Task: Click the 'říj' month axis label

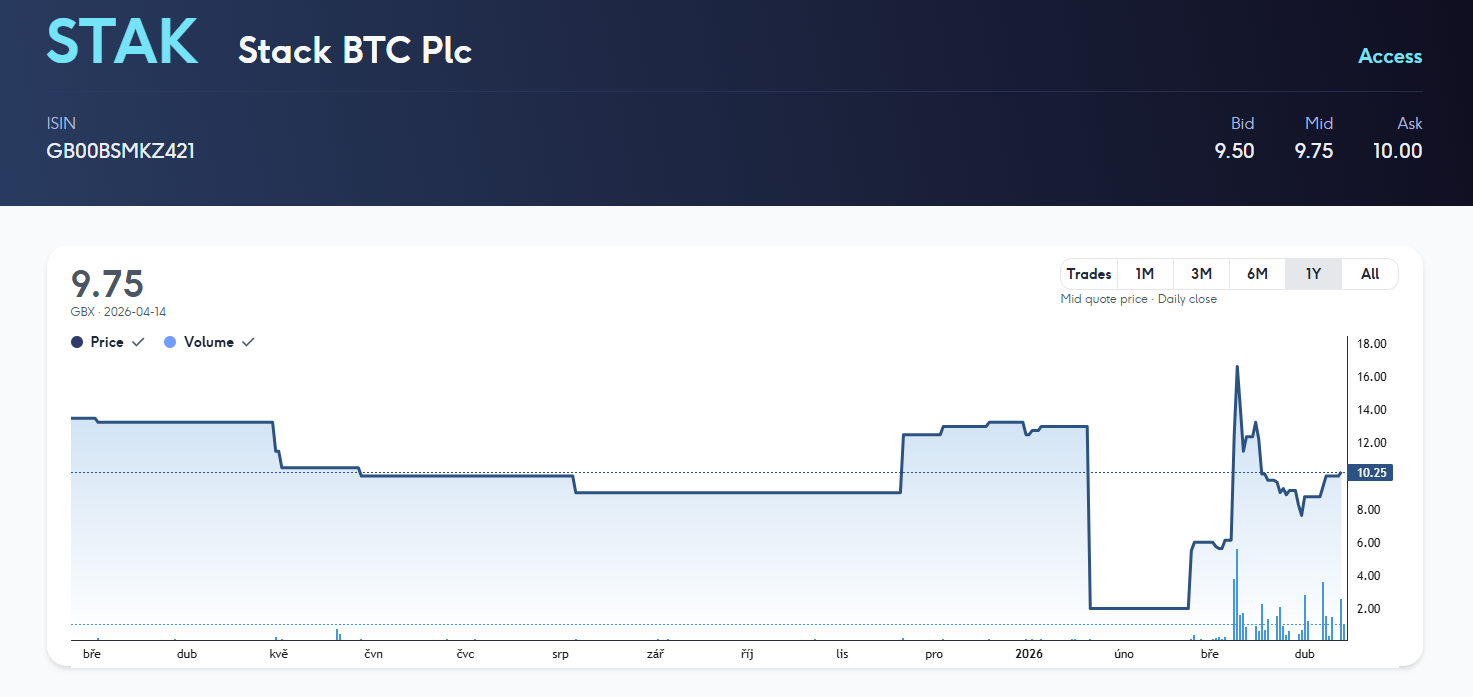Action: coord(747,654)
